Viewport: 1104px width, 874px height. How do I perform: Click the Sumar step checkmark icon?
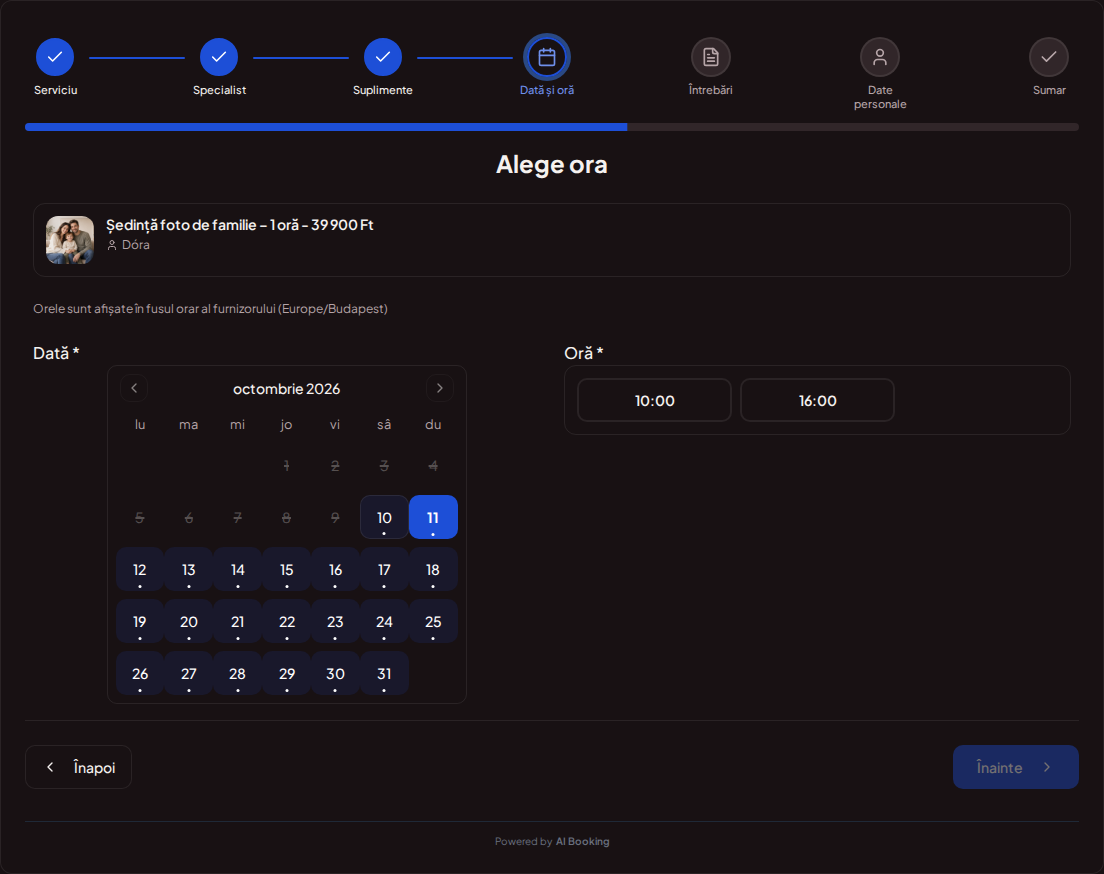1049,57
